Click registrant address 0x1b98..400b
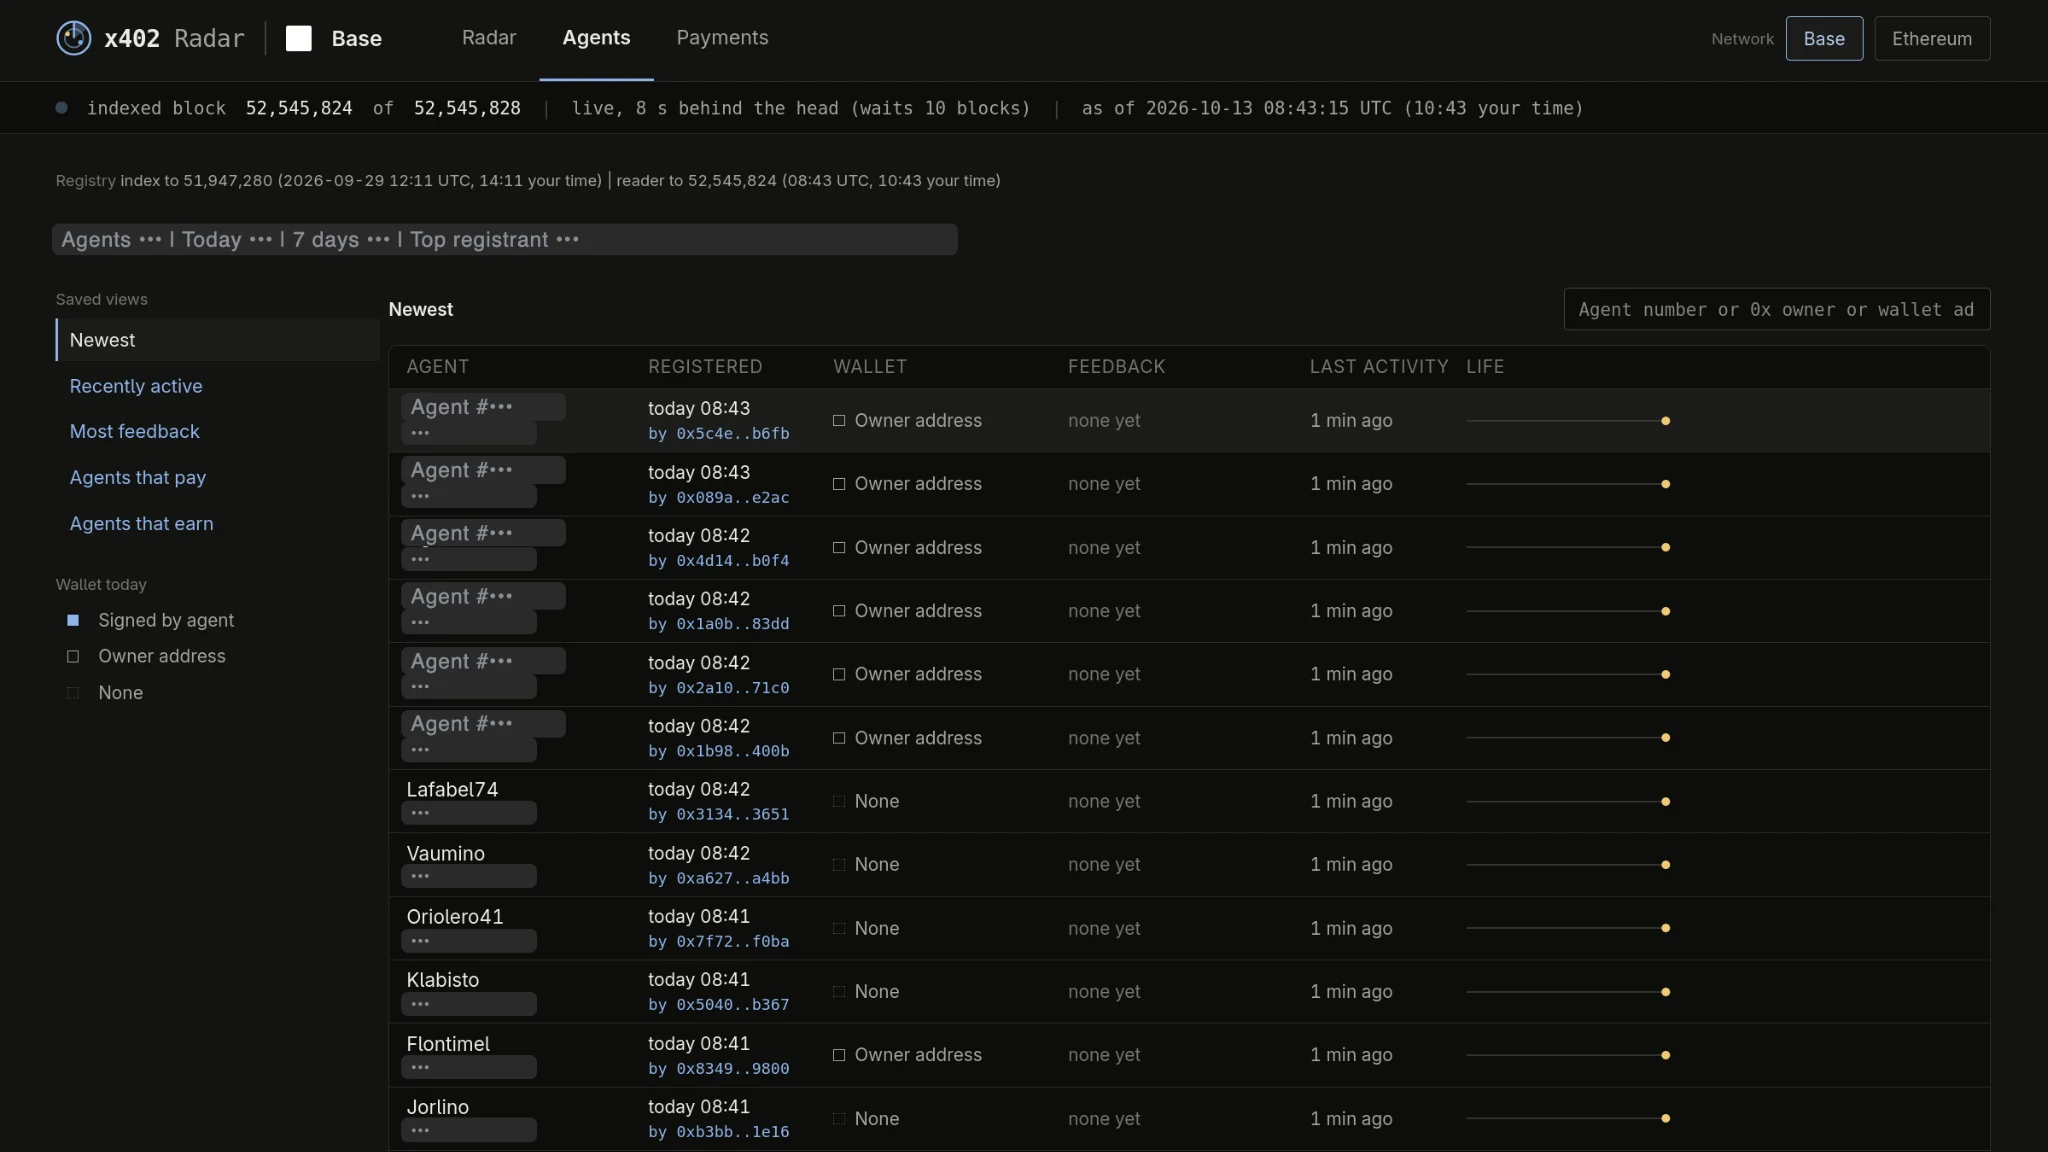 (x=733, y=751)
